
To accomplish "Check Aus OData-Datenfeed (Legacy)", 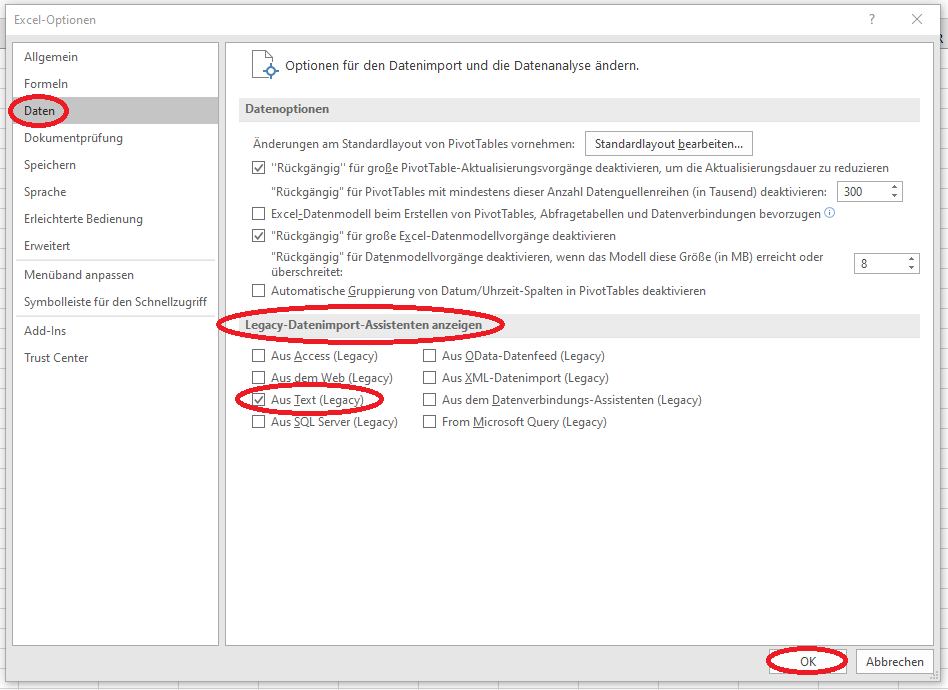I will pos(429,356).
